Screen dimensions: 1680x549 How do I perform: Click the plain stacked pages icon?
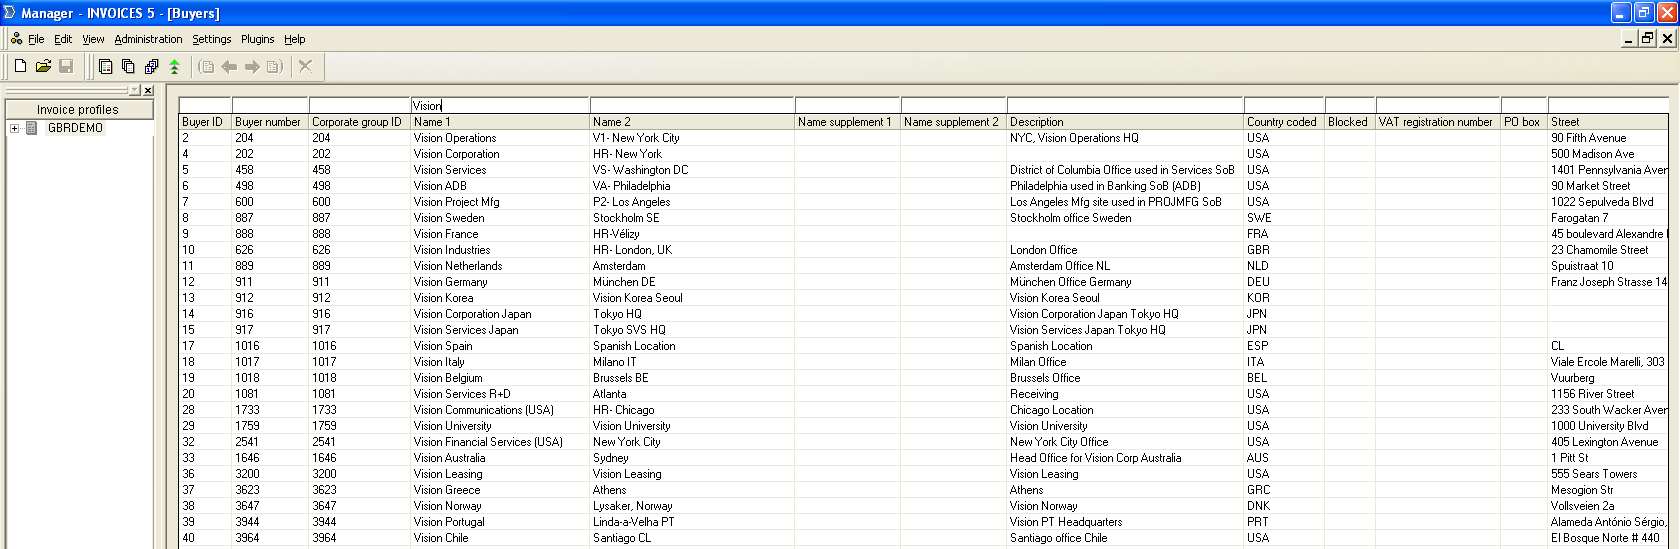pos(128,67)
